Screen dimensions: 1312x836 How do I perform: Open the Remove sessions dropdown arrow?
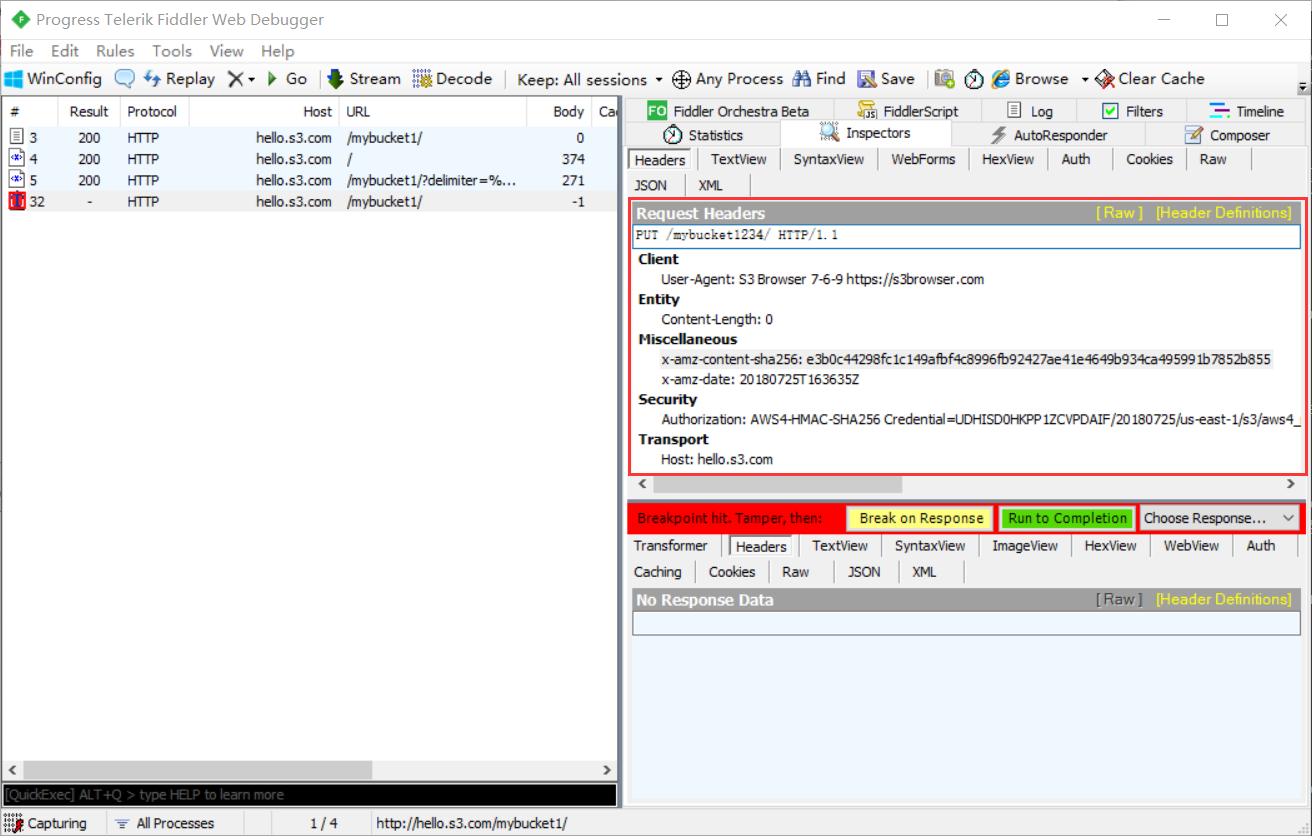pyautogui.click(x=251, y=79)
